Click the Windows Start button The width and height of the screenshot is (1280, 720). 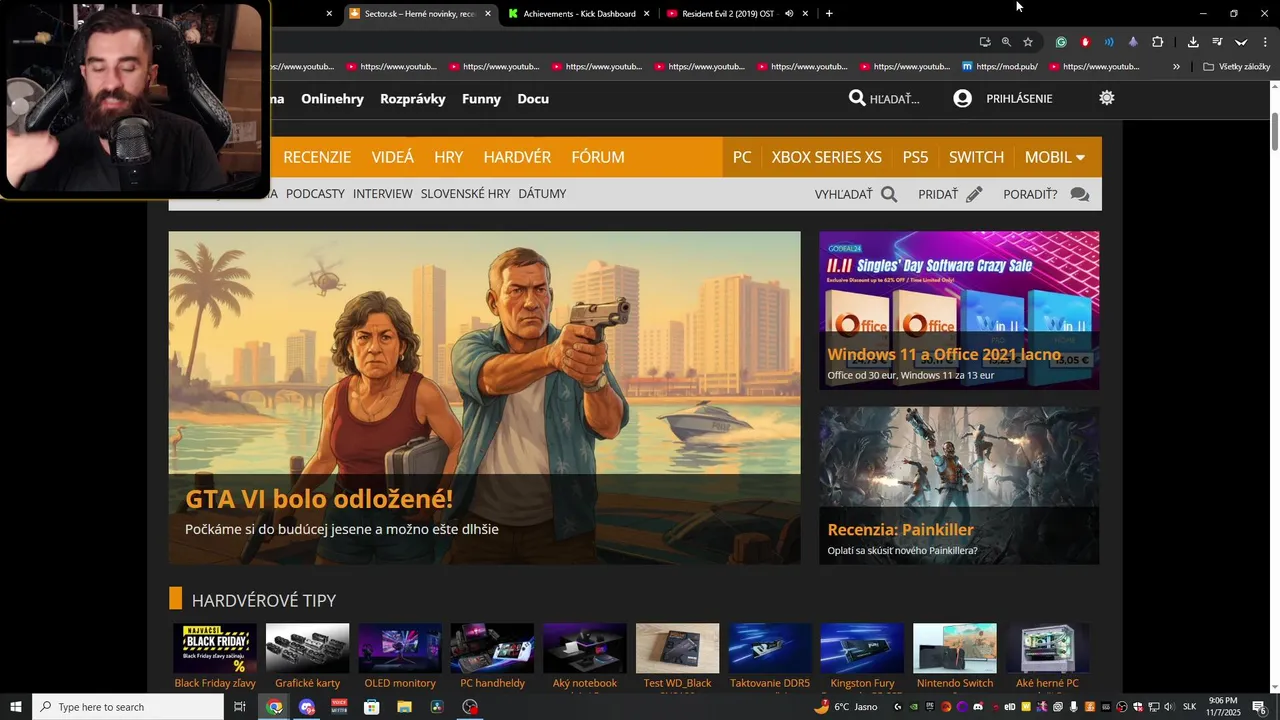(x=15, y=707)
